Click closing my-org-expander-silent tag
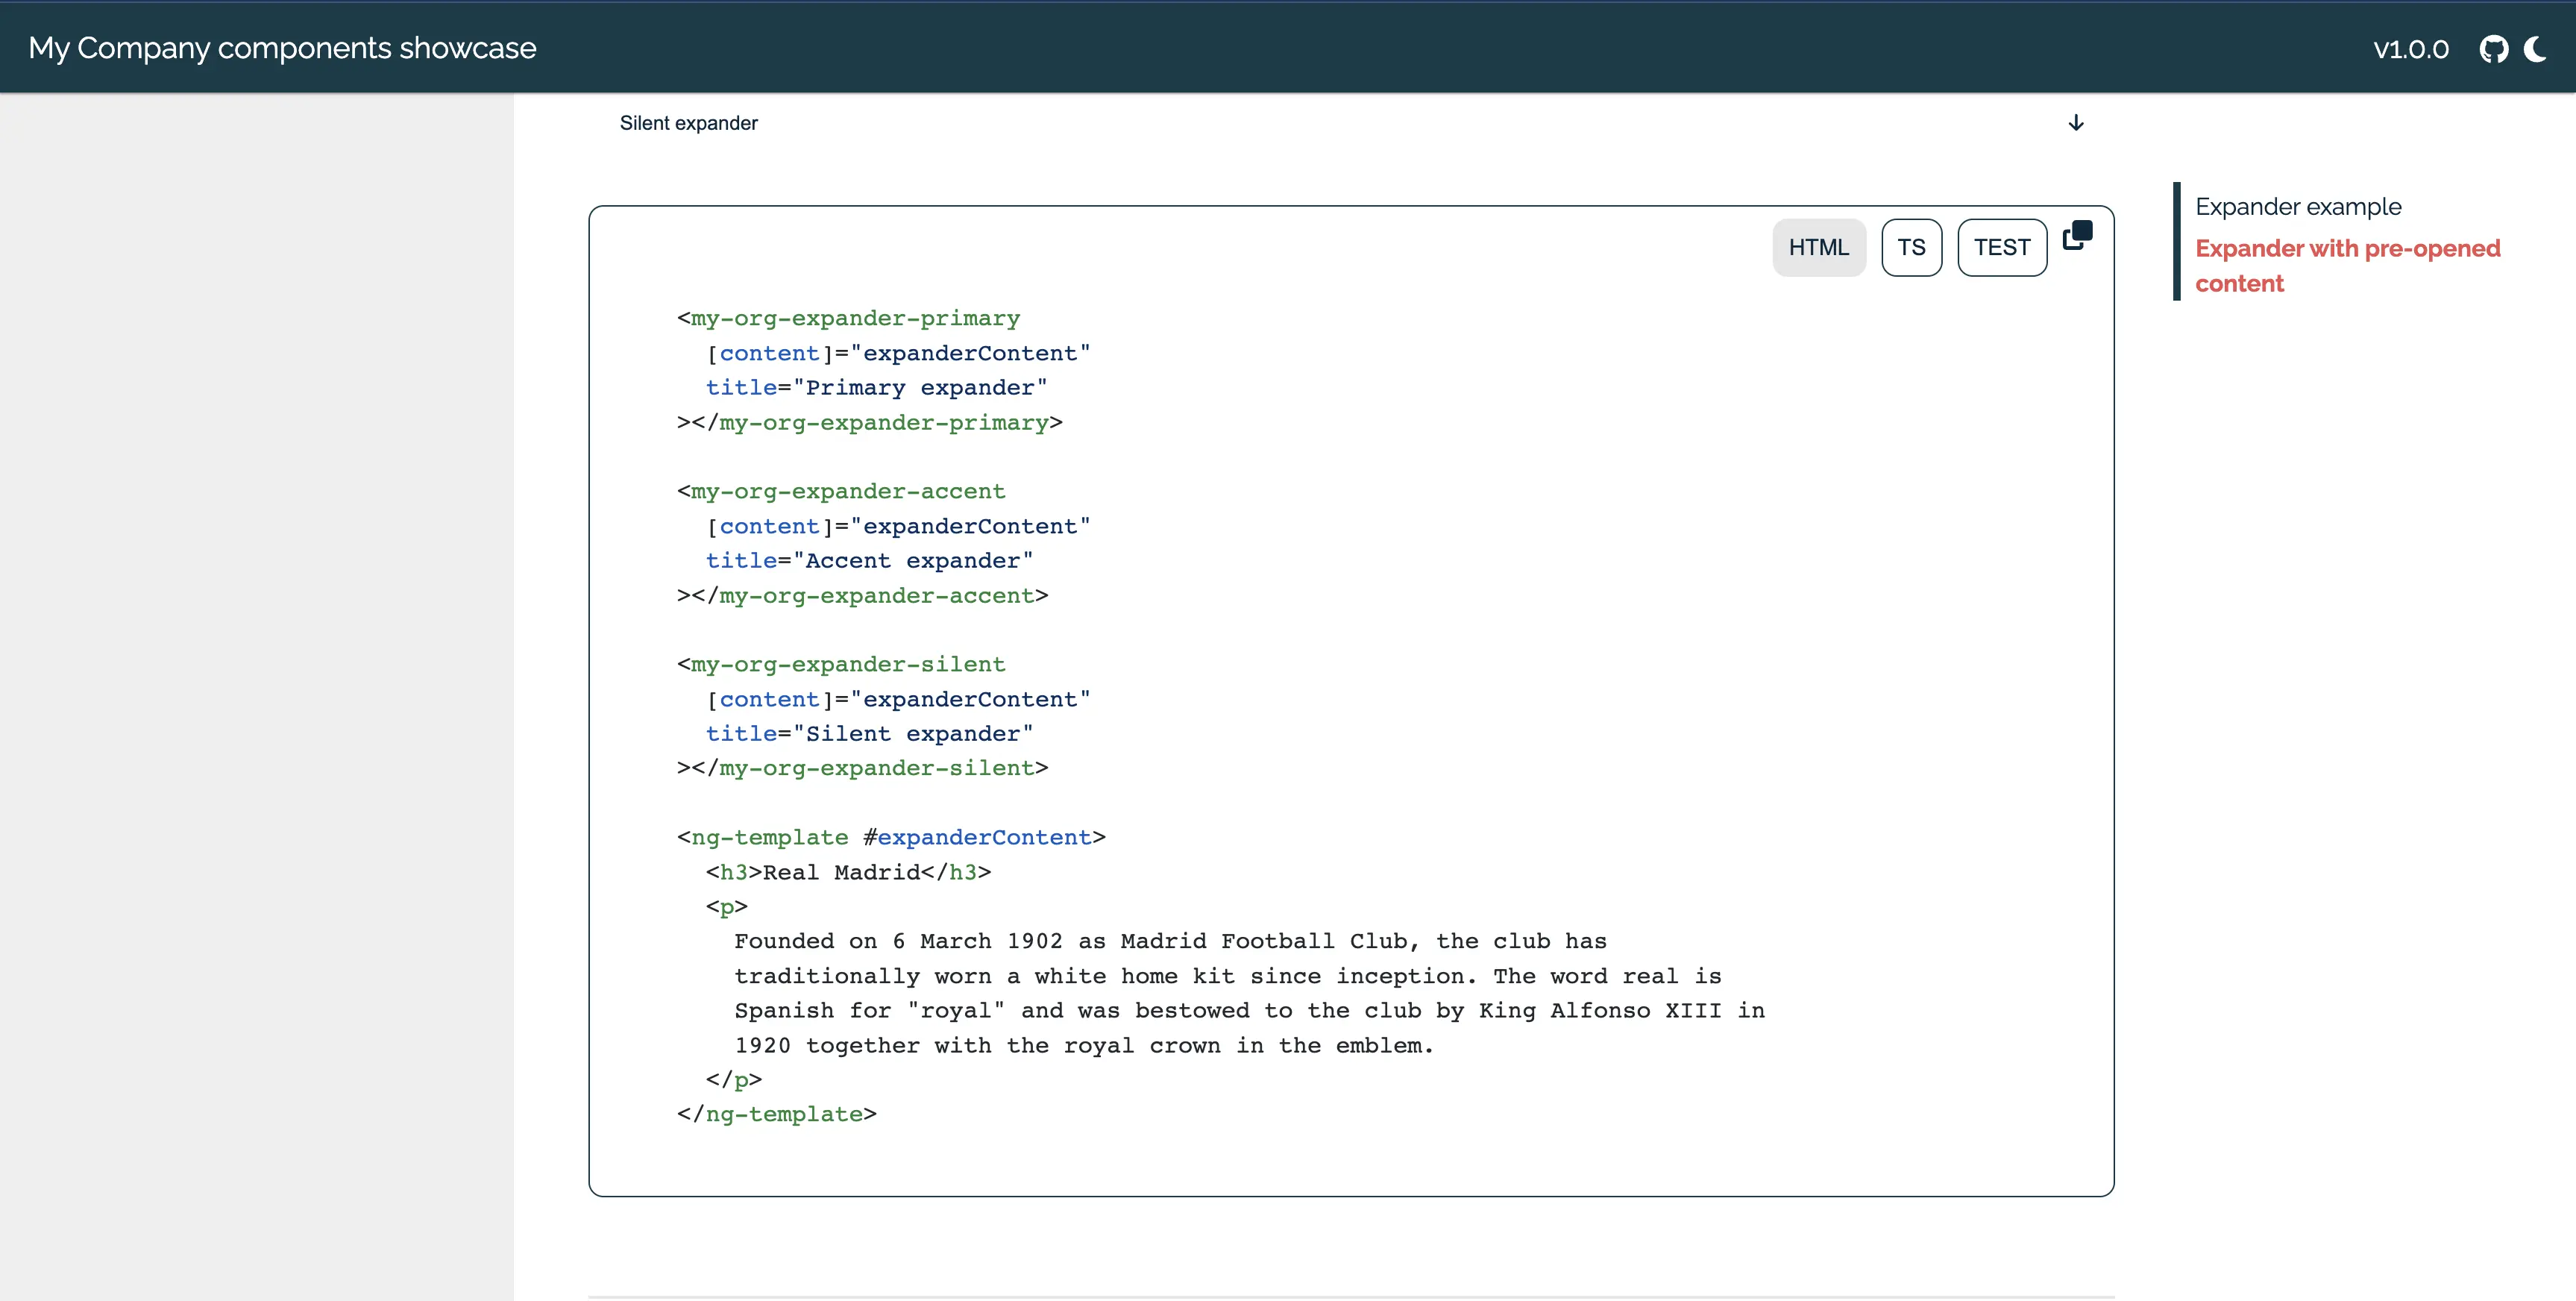2576x1301 pixels. point(862,768)
